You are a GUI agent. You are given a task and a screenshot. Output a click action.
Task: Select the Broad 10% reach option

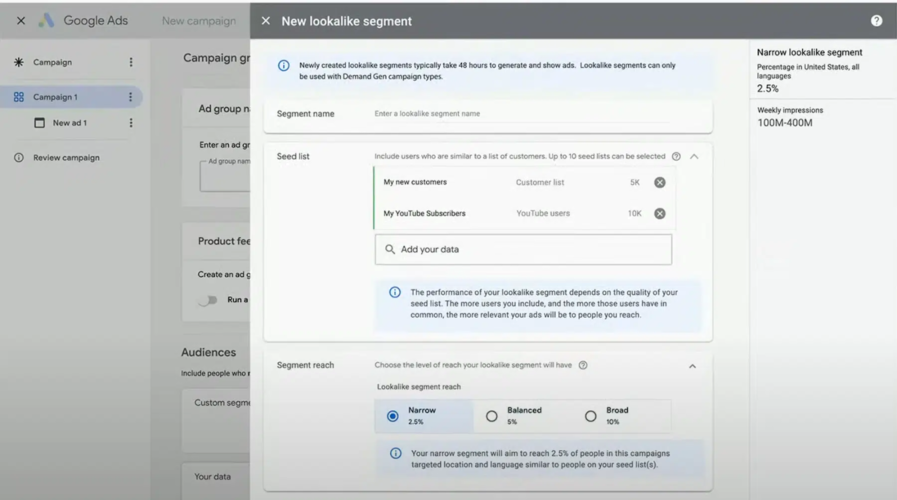591,416
